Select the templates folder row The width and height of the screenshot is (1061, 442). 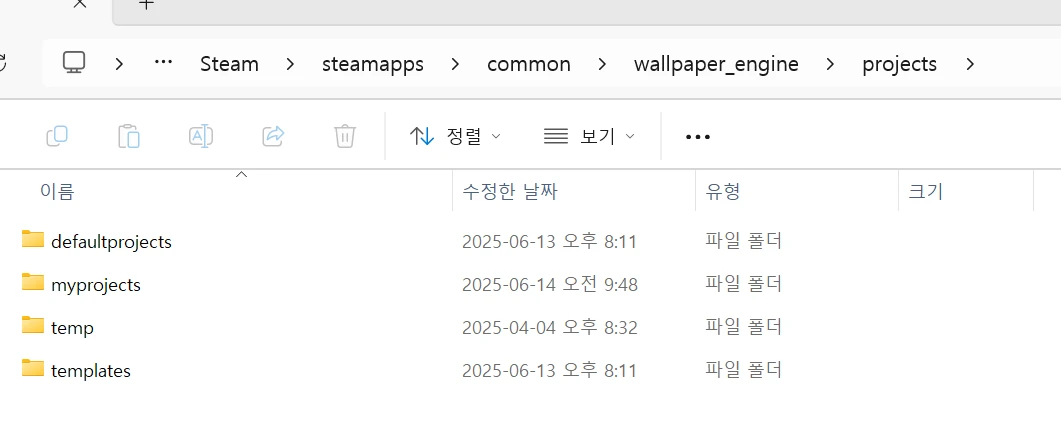tap(90, 371)
